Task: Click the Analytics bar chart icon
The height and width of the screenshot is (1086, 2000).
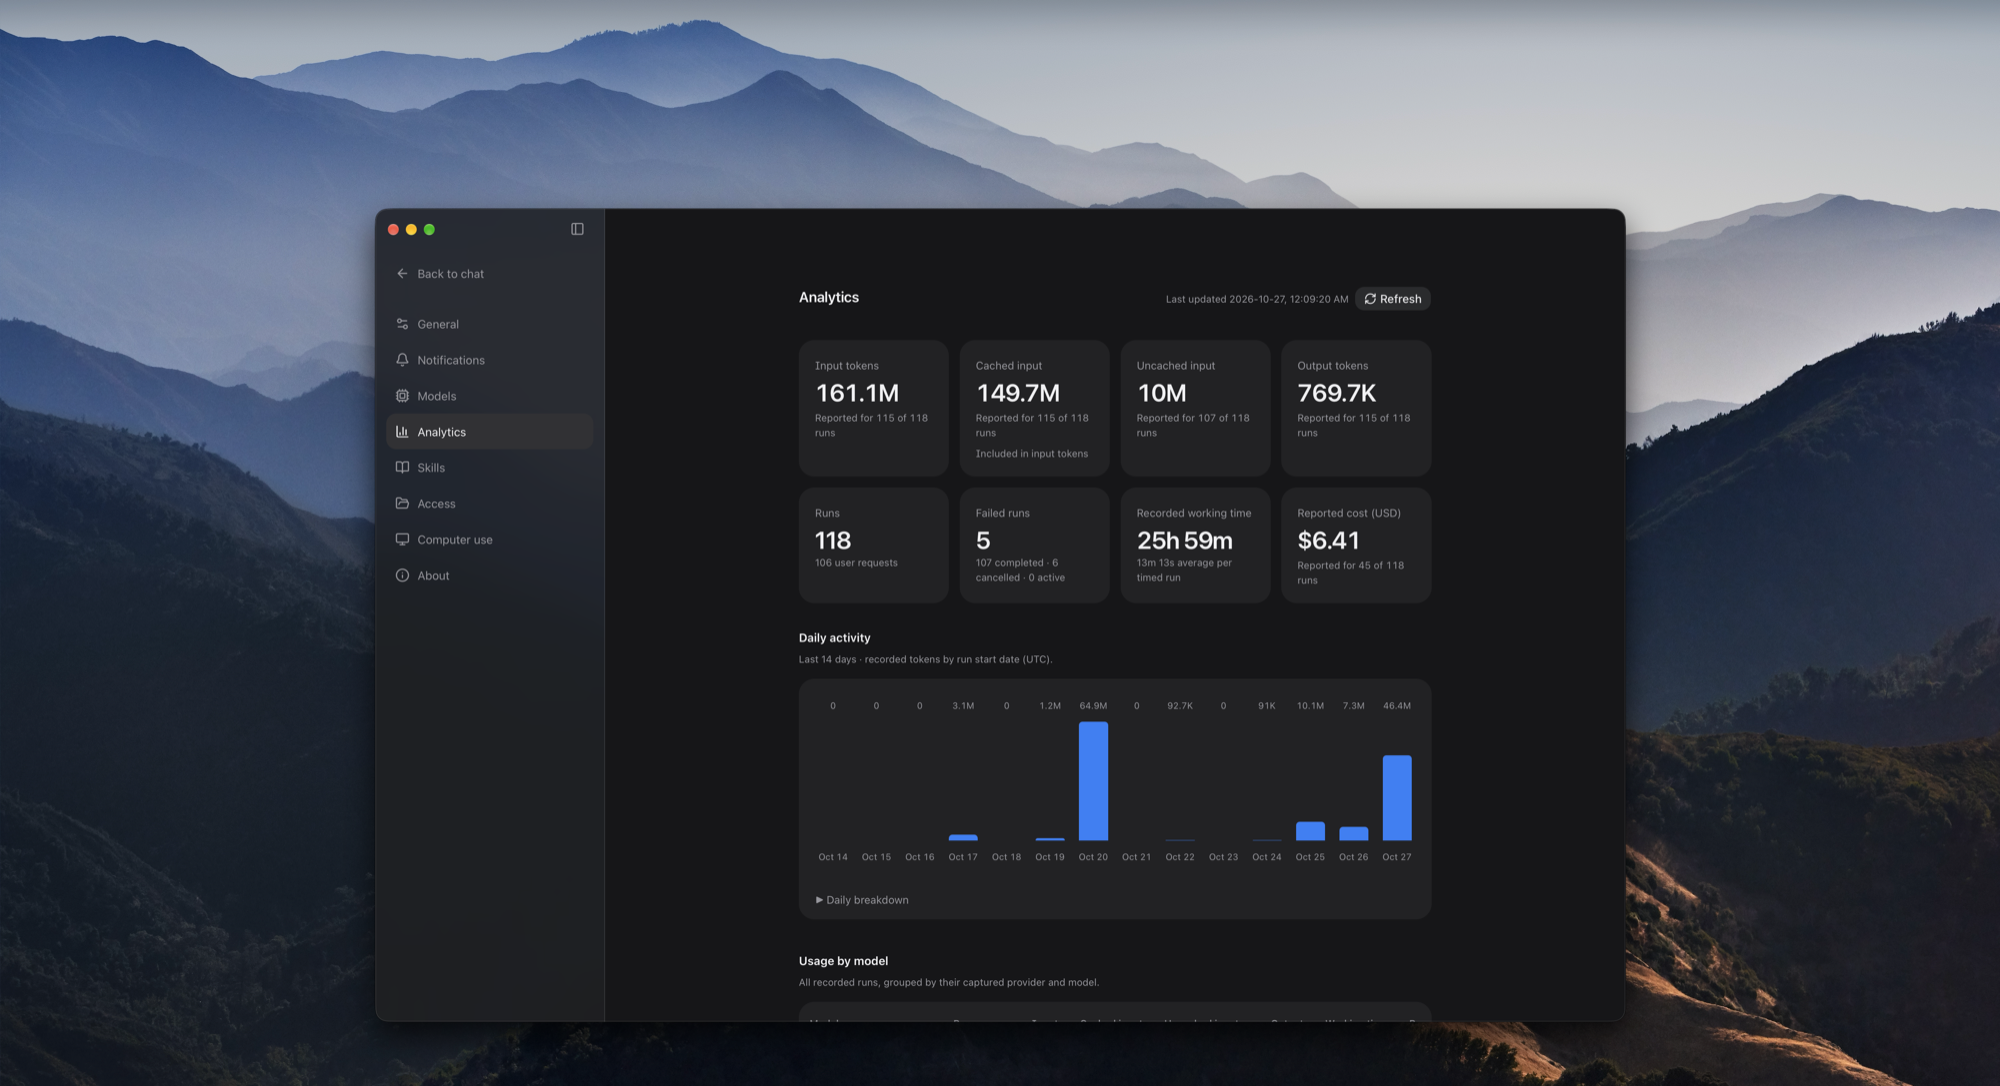Action: pos(402,432)
